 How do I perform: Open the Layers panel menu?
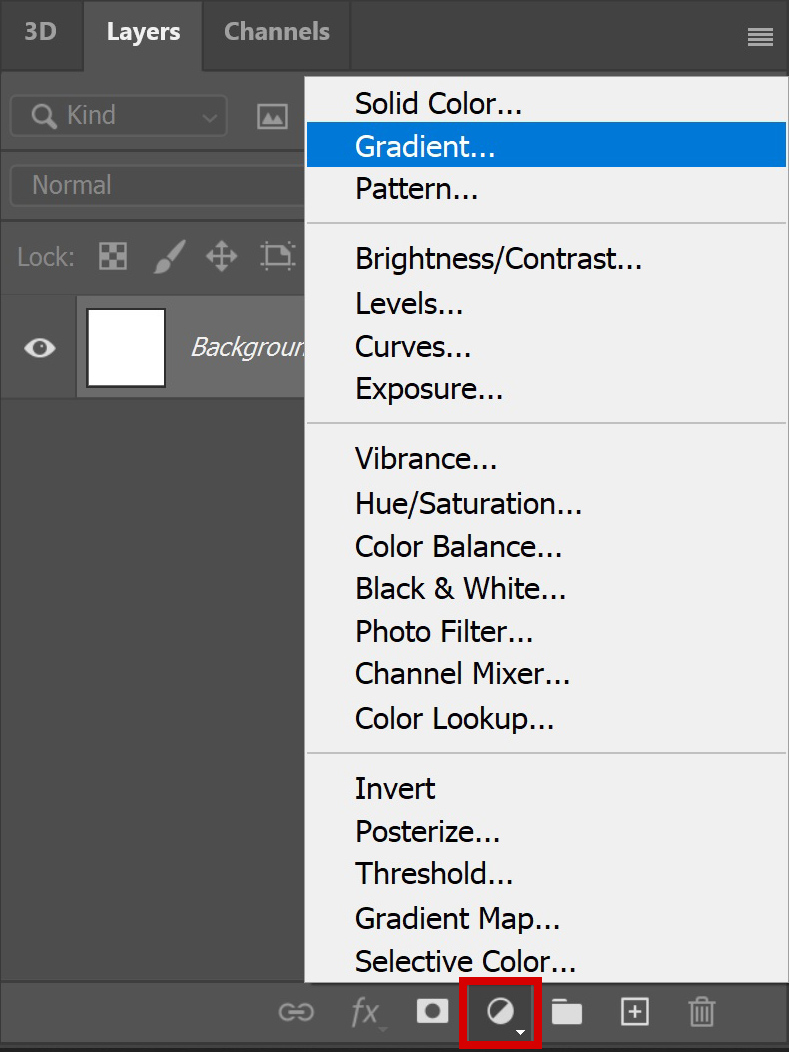760,36
